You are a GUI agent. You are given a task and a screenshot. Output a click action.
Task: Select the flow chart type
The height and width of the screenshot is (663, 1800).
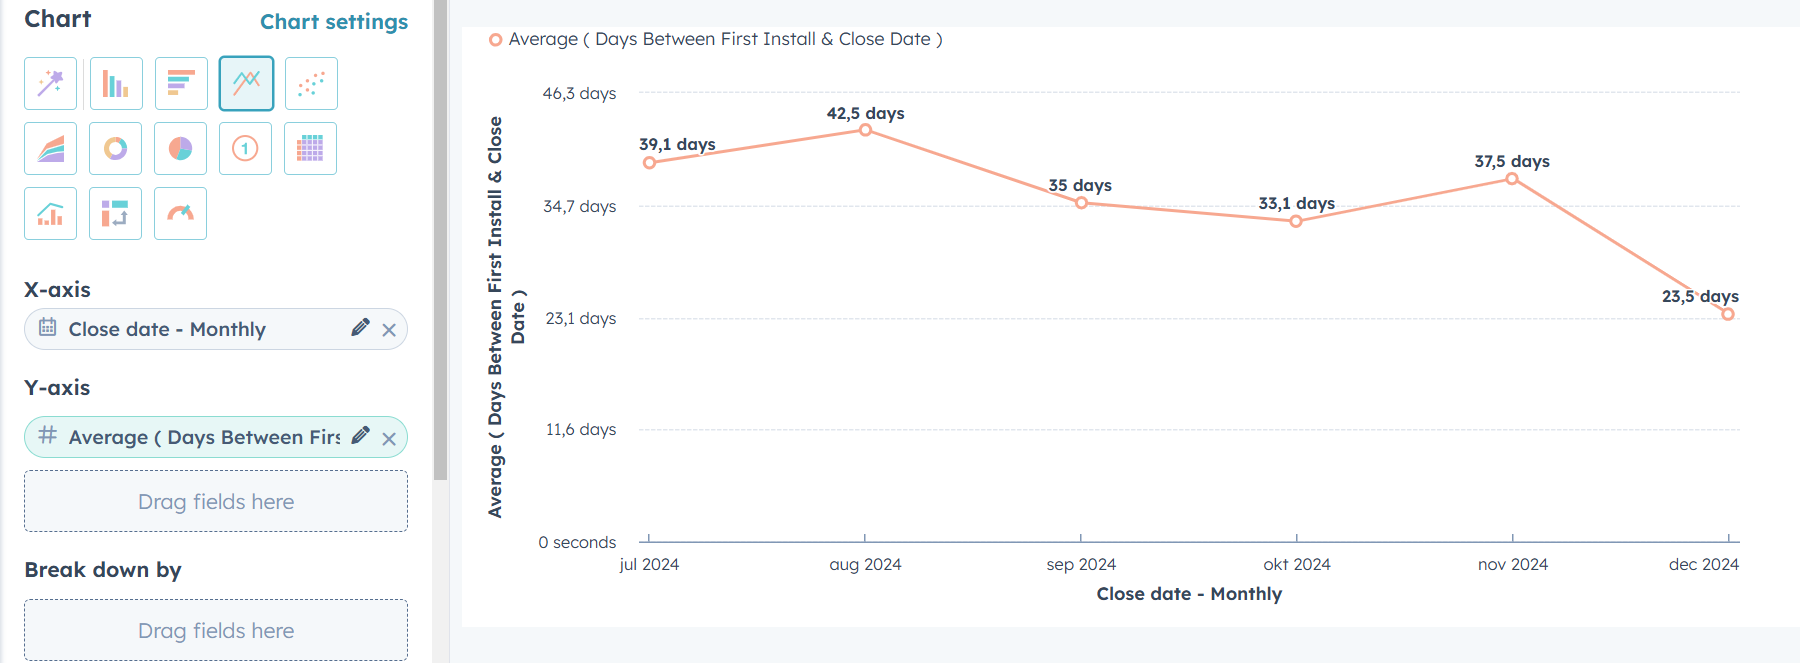(x=115, y=213)
